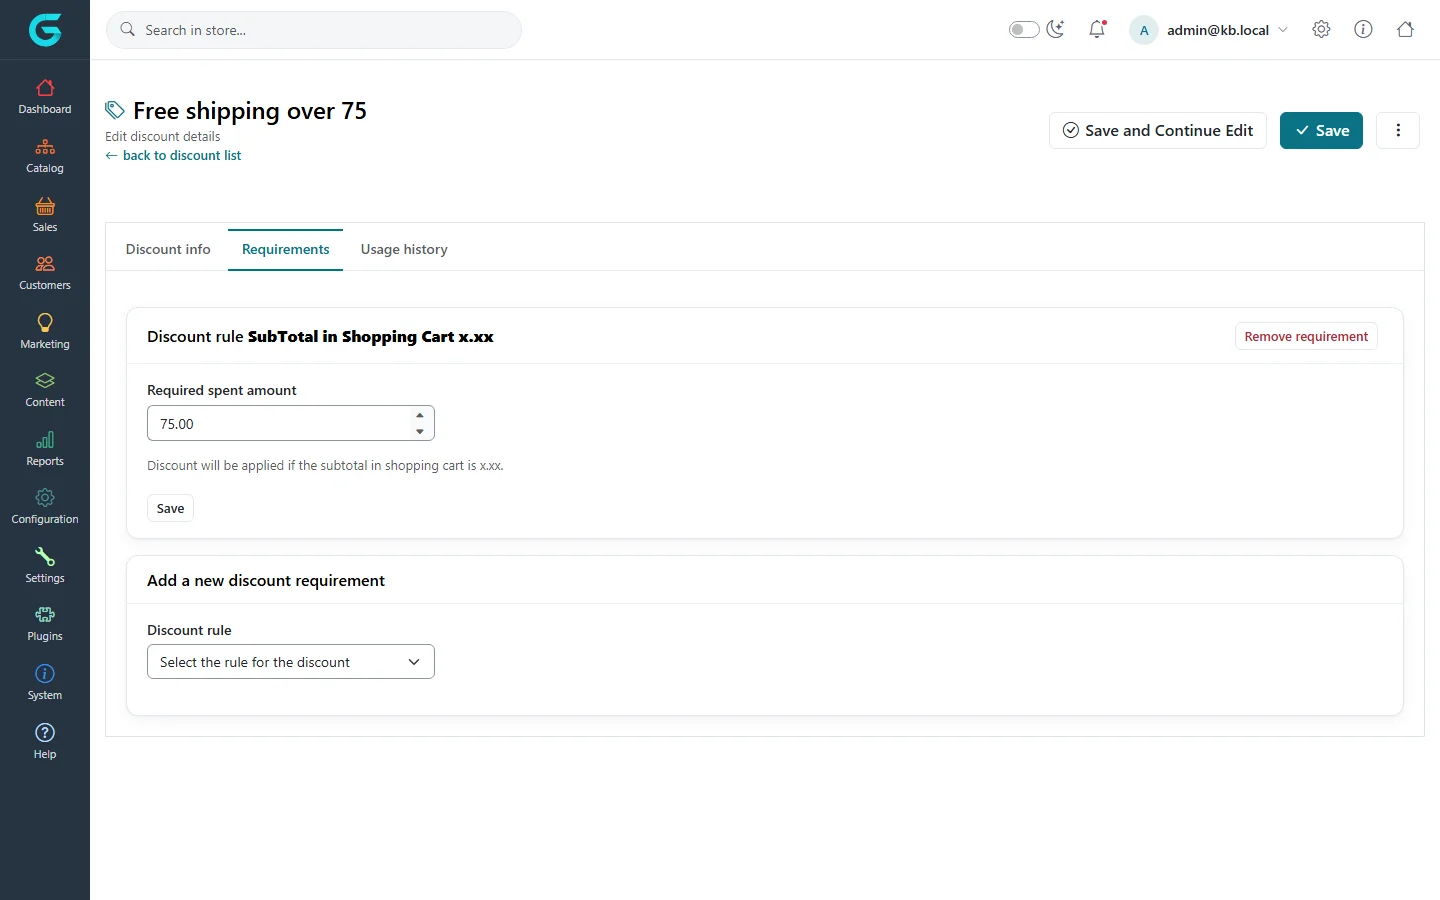Decrease required spent amount with down arrow
This screenshot has height=900, width=1440.
click(x=420, y=432)
